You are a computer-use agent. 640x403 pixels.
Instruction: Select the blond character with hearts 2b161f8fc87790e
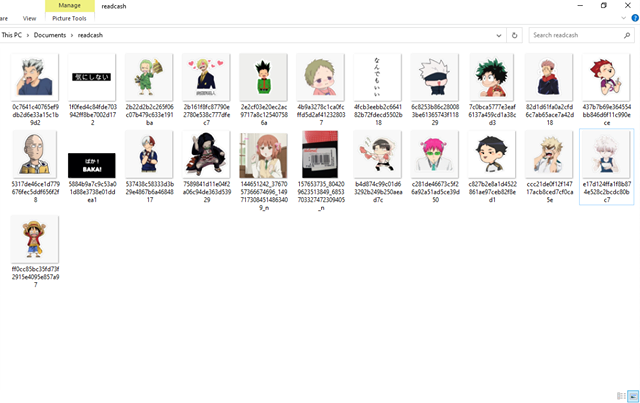click(206, 77)
